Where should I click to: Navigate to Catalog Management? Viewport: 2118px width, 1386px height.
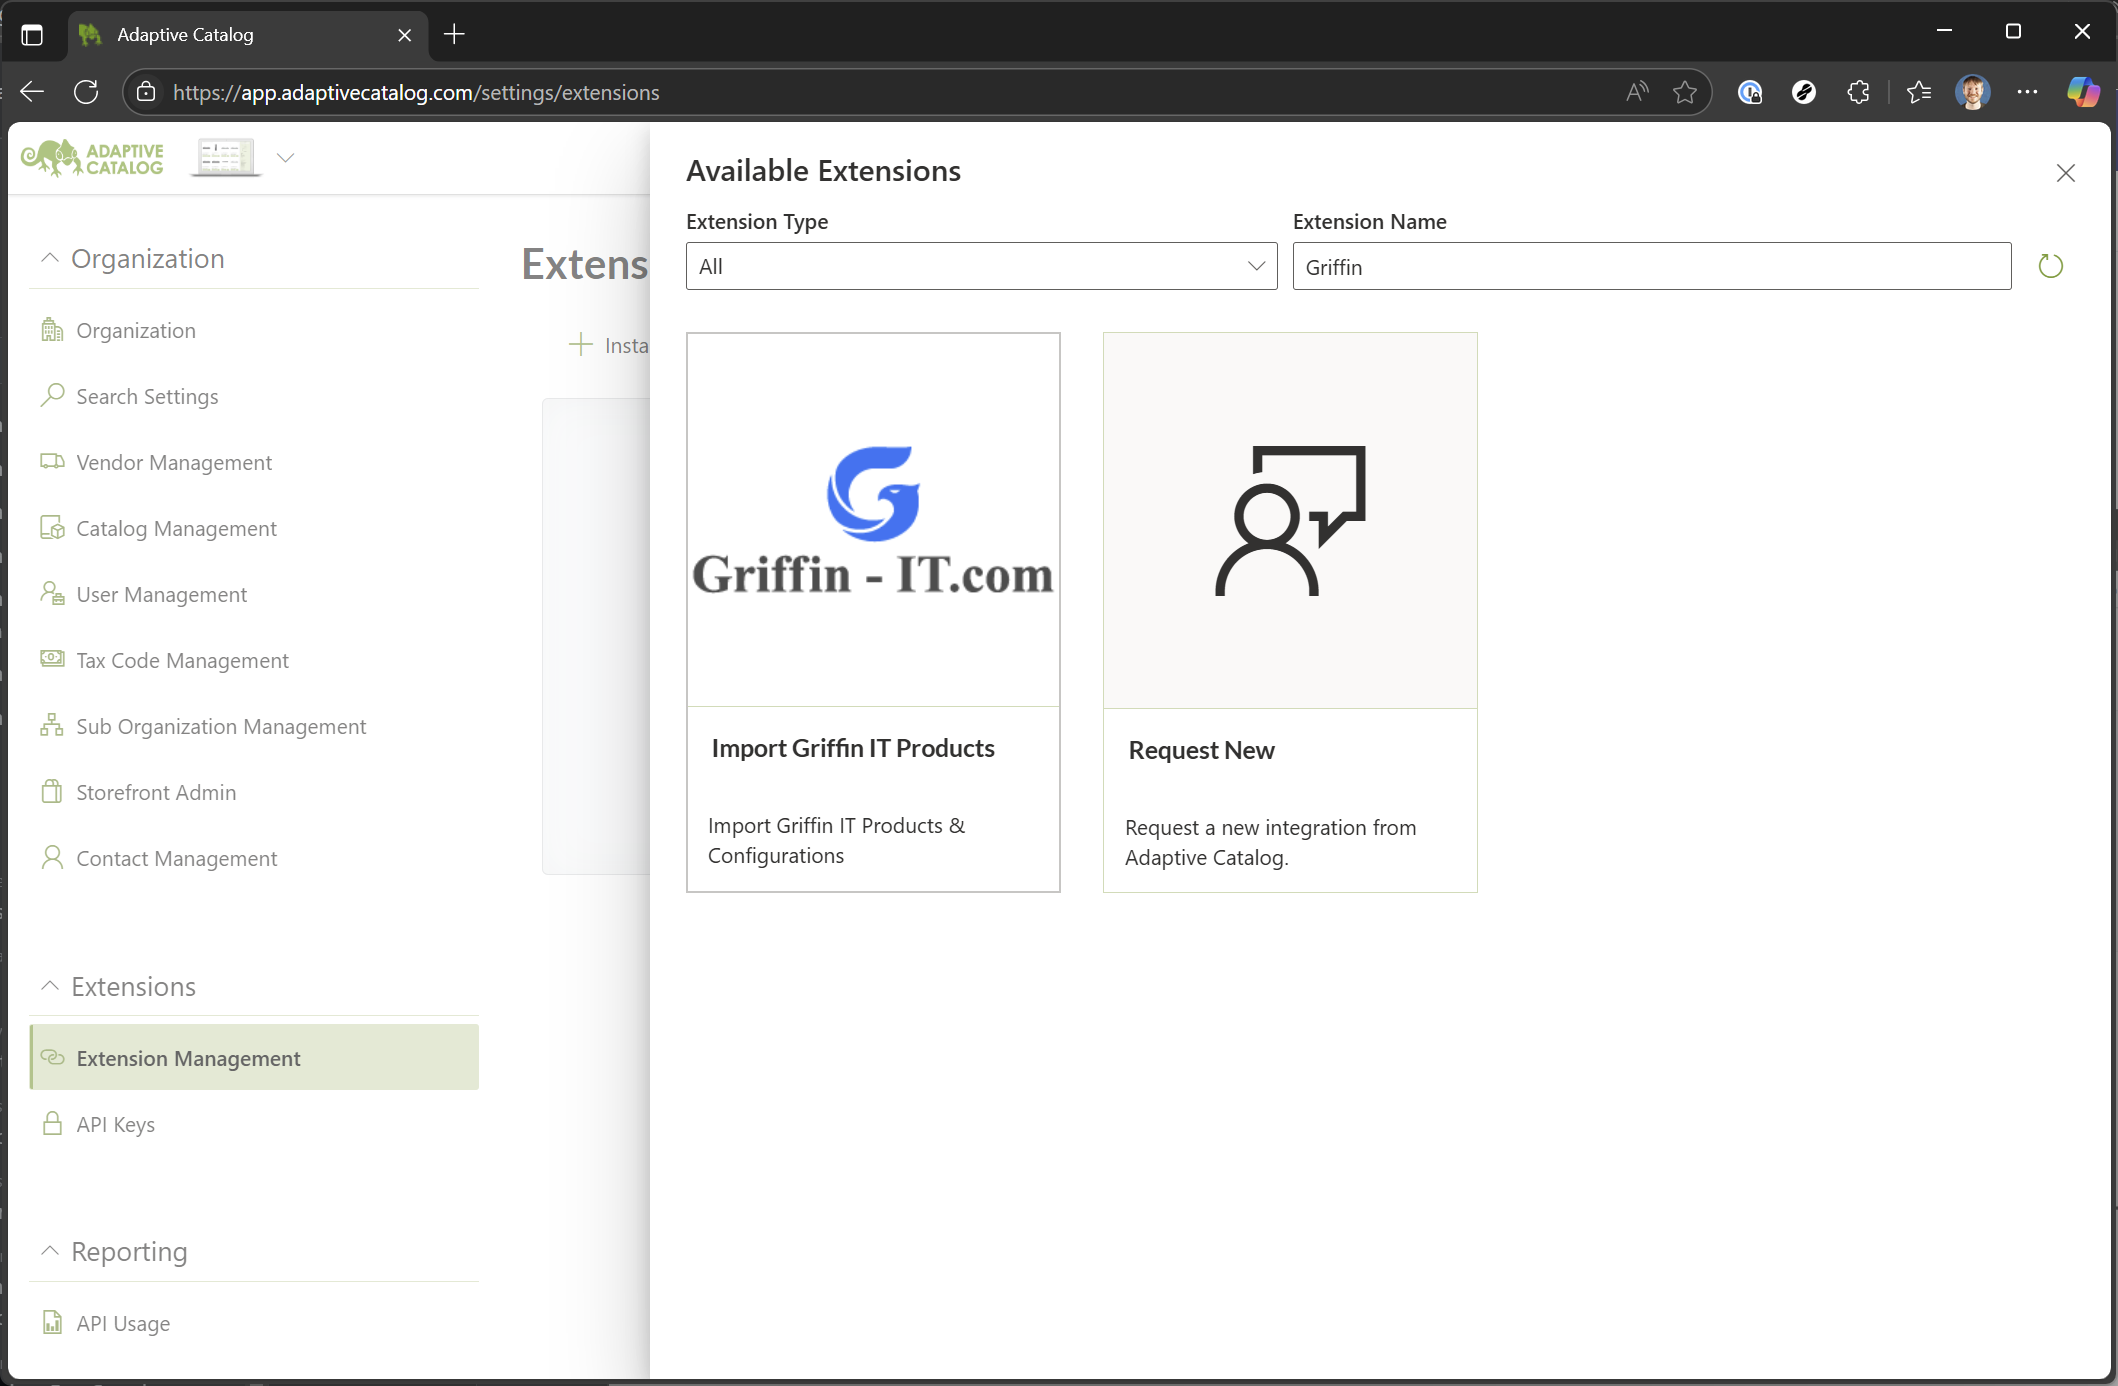pyautogui.click(x=177, y=529)
